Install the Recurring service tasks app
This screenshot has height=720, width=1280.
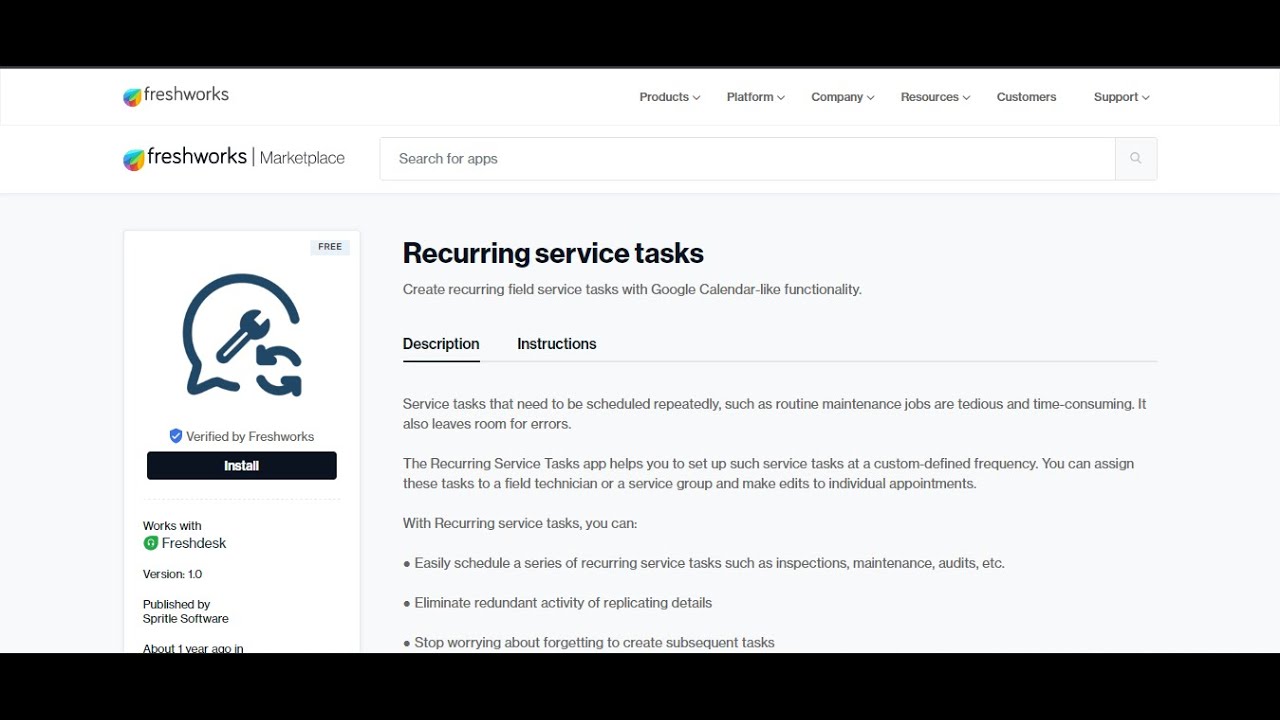(242, 466)
